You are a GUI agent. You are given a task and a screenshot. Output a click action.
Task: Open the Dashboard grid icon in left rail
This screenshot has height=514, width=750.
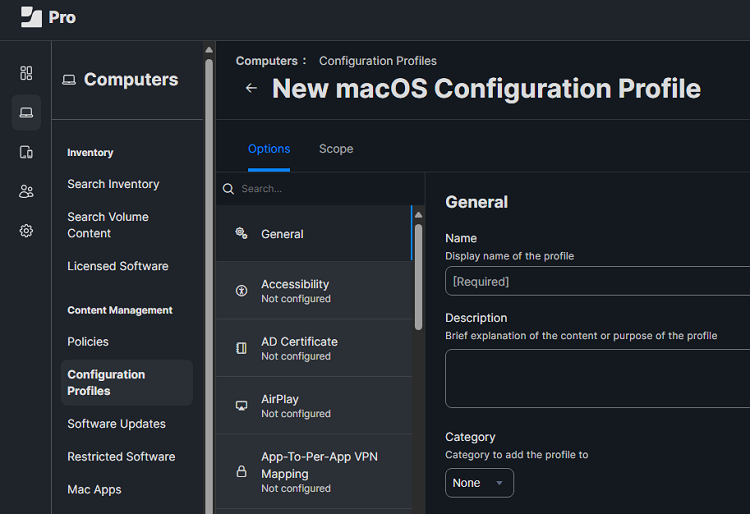point(26,73)
